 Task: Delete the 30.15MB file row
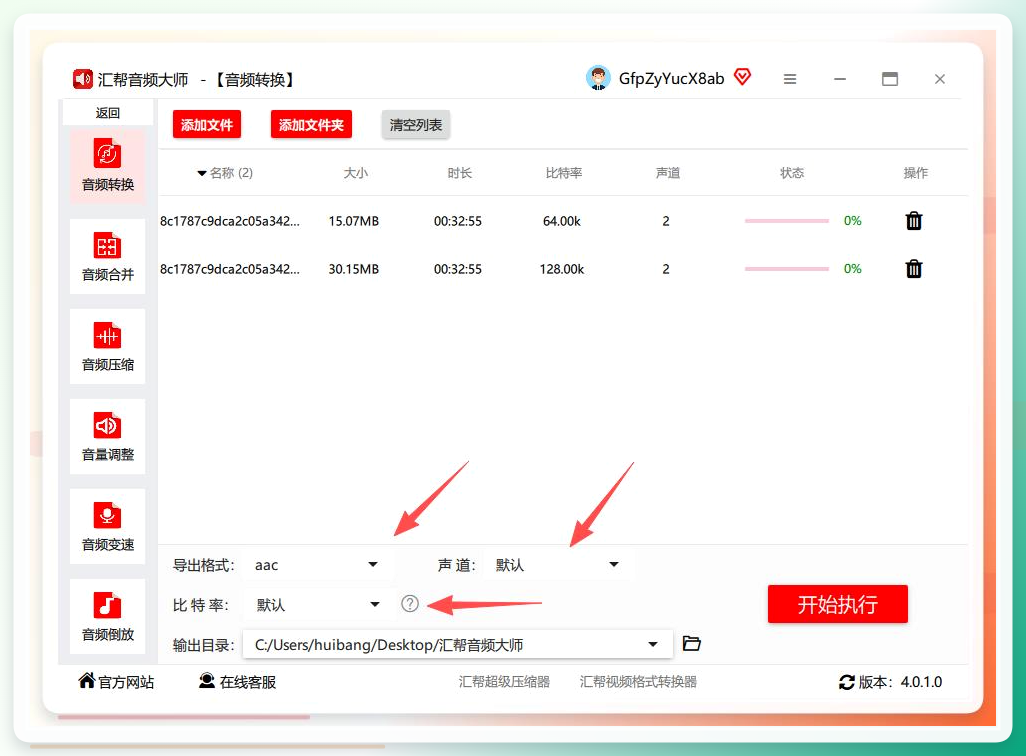point(914,269)
